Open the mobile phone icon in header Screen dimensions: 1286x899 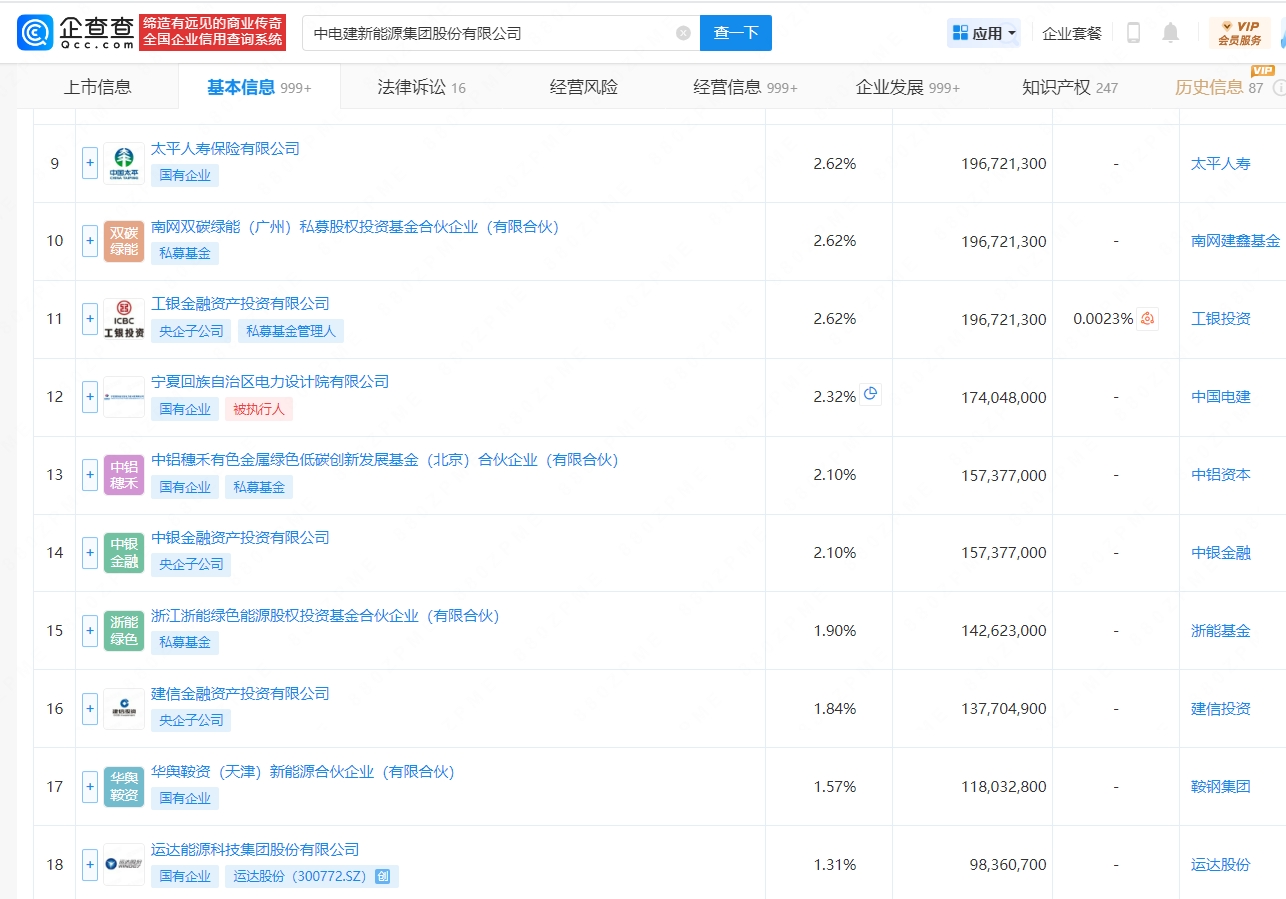(1133, 33)
